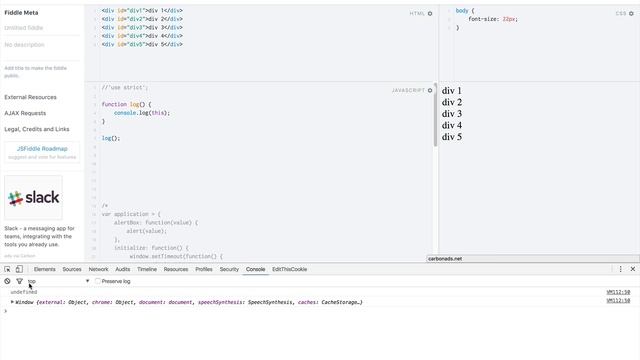Viewport: 640px width, 360px height.
Task: Open first VM112:50 source link
Action: pos(618,292)
